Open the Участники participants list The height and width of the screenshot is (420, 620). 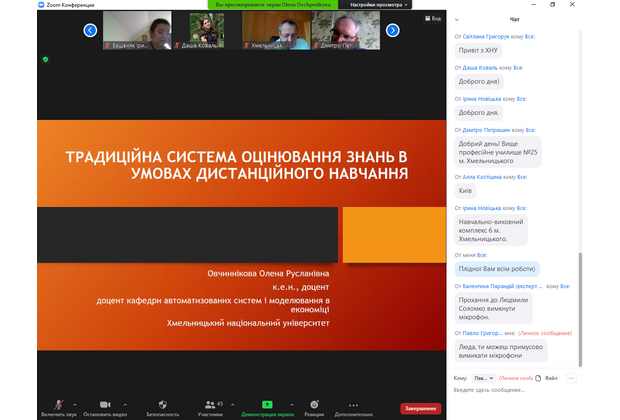coord(210,404)
